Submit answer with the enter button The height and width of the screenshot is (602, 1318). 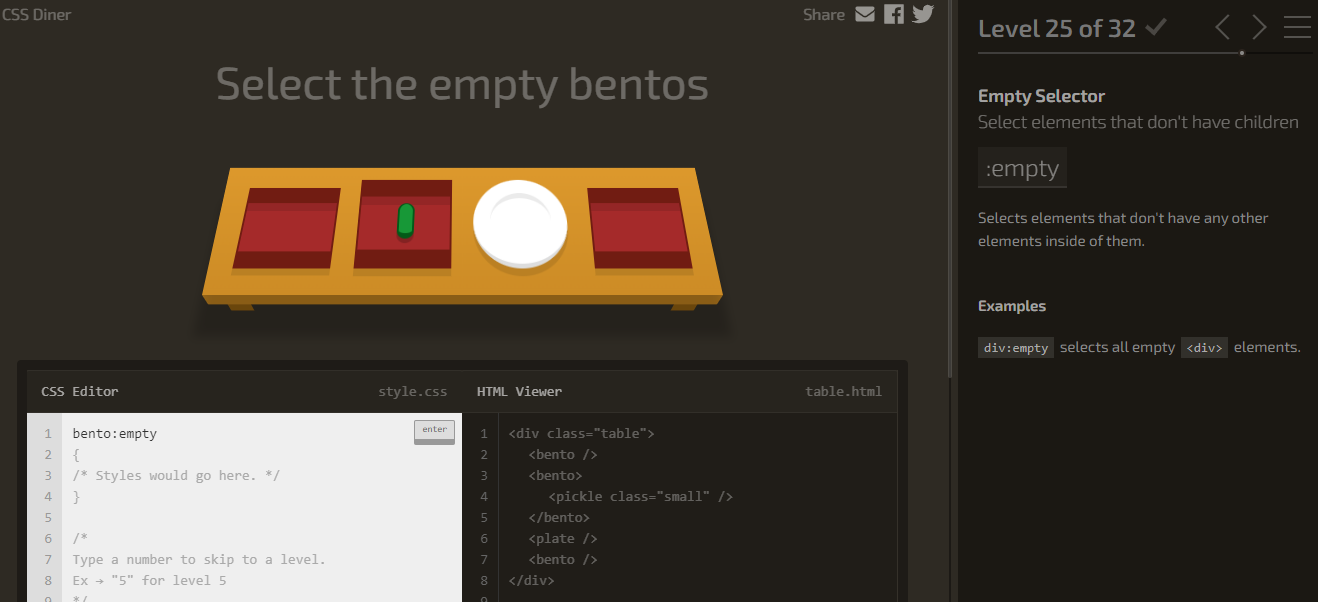pos(434,431)
